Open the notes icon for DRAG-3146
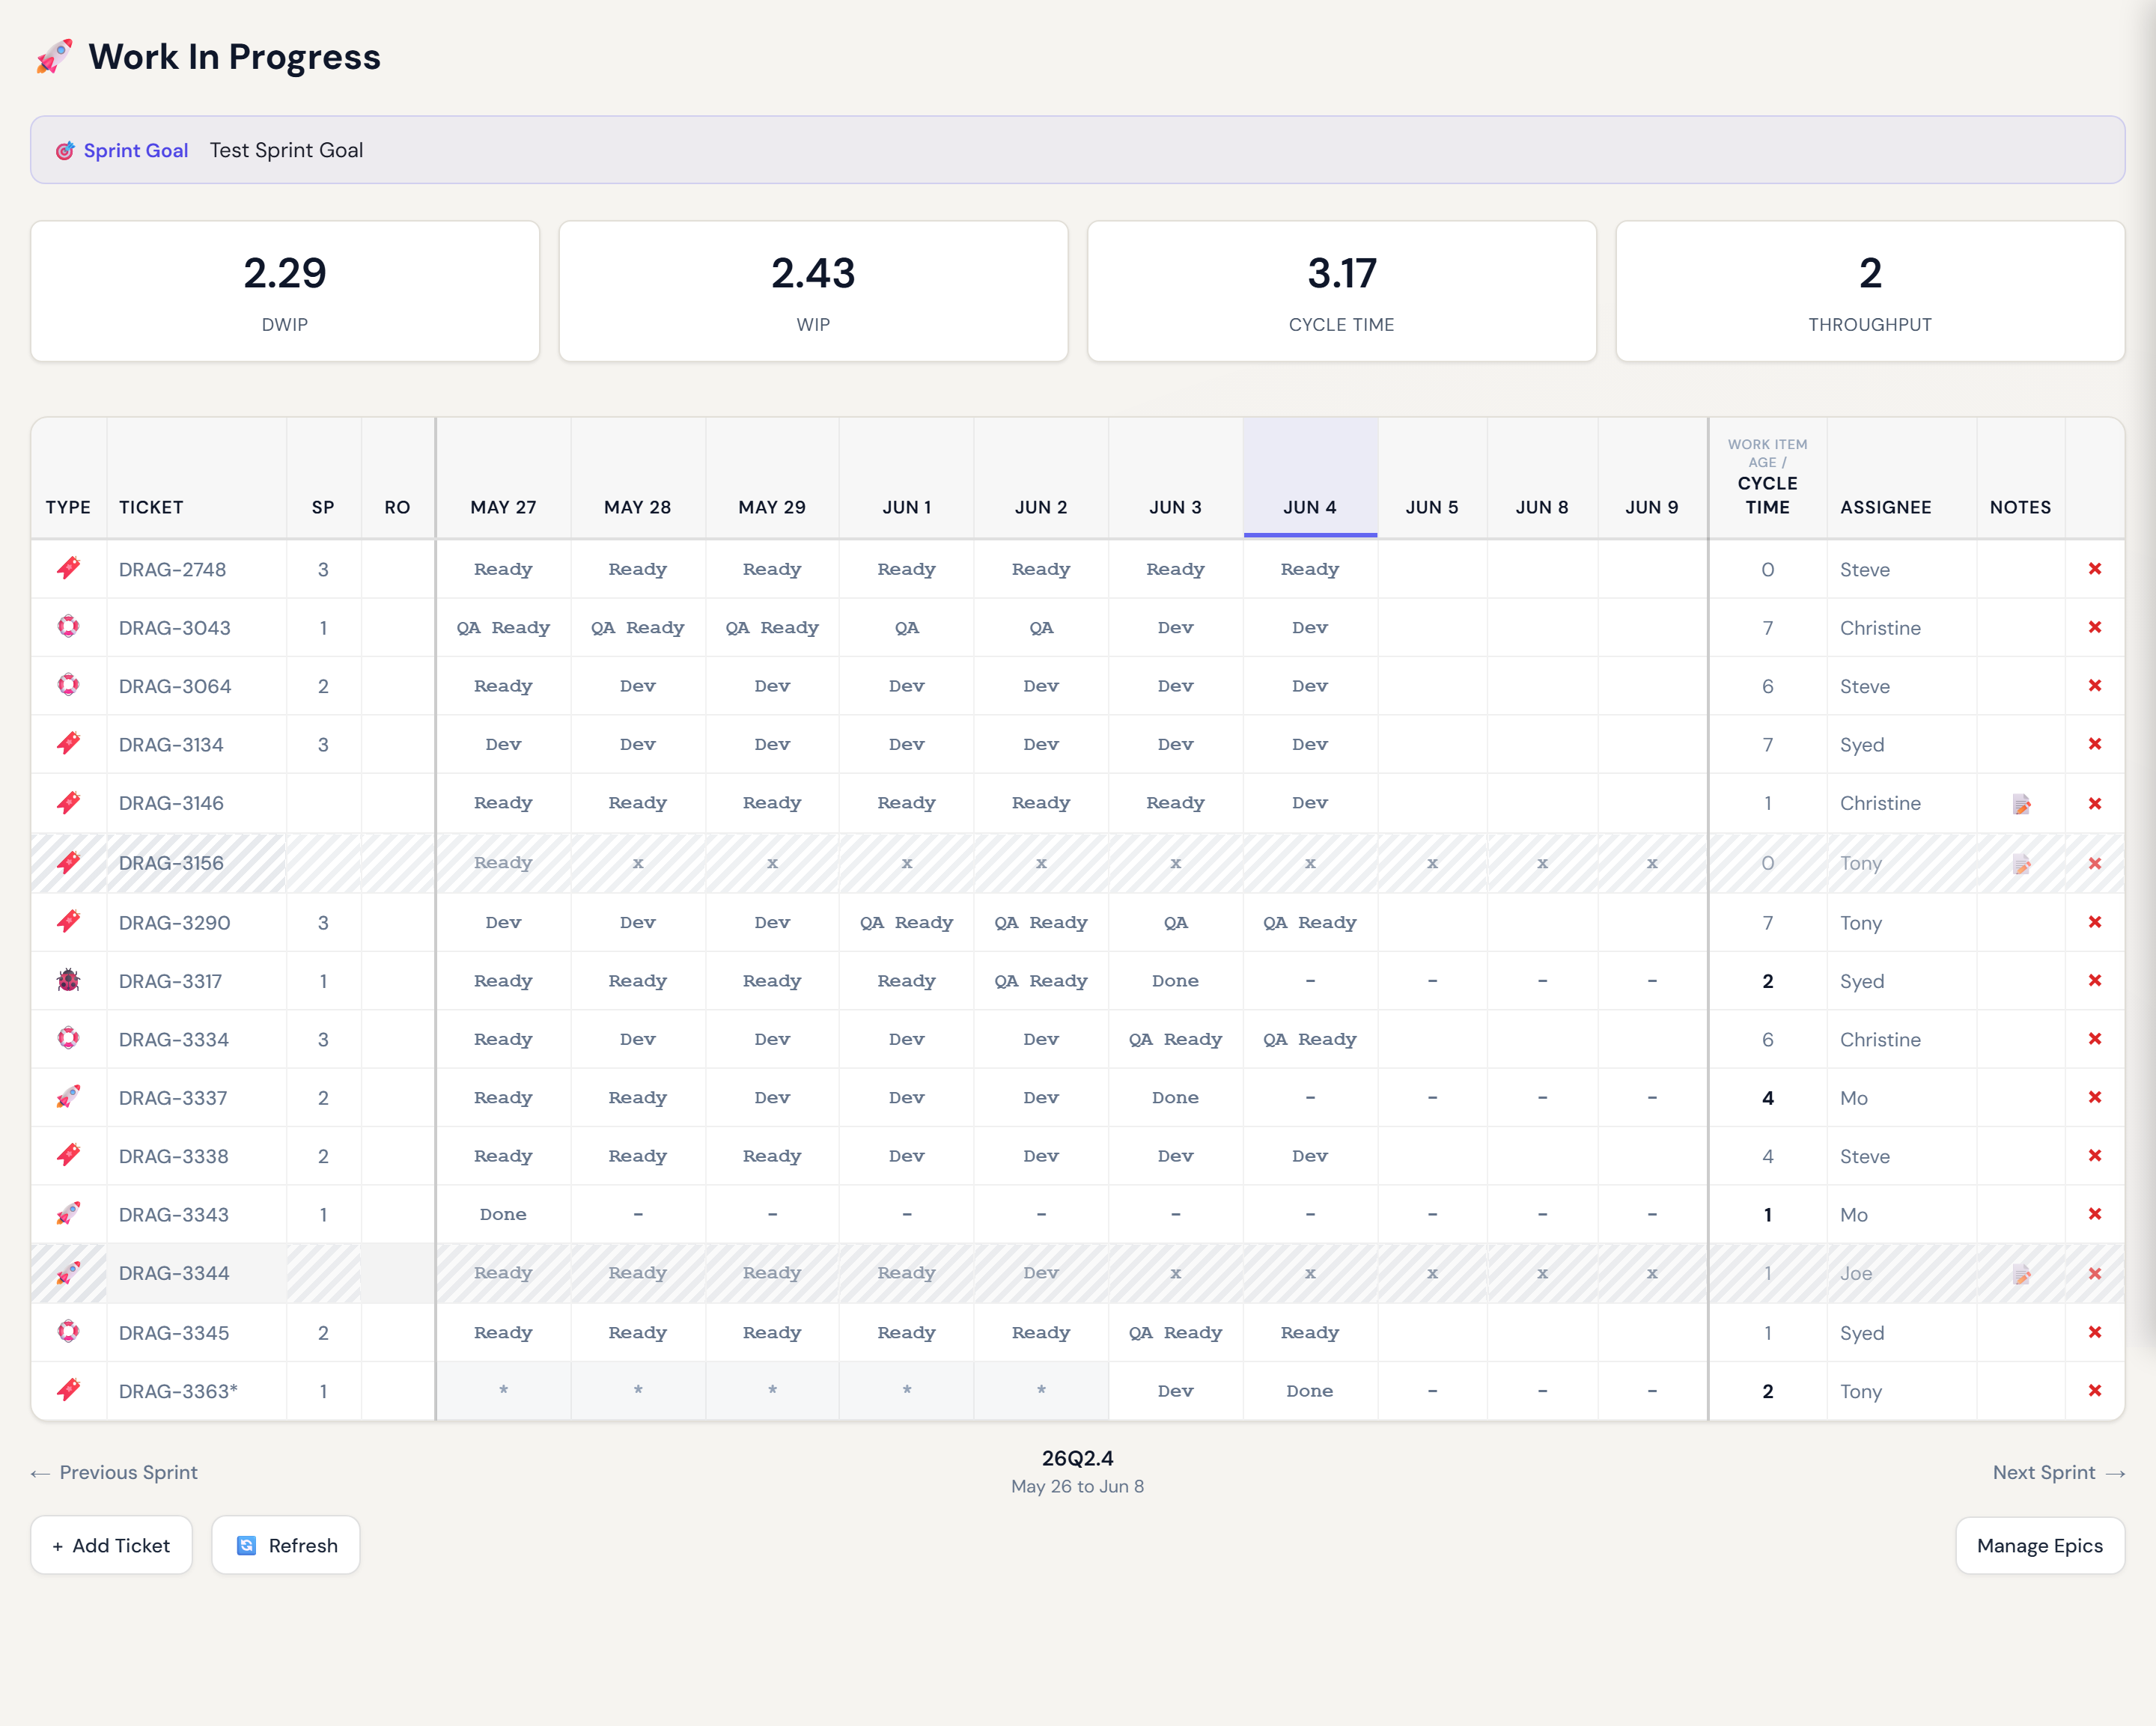 (2021, 804)
